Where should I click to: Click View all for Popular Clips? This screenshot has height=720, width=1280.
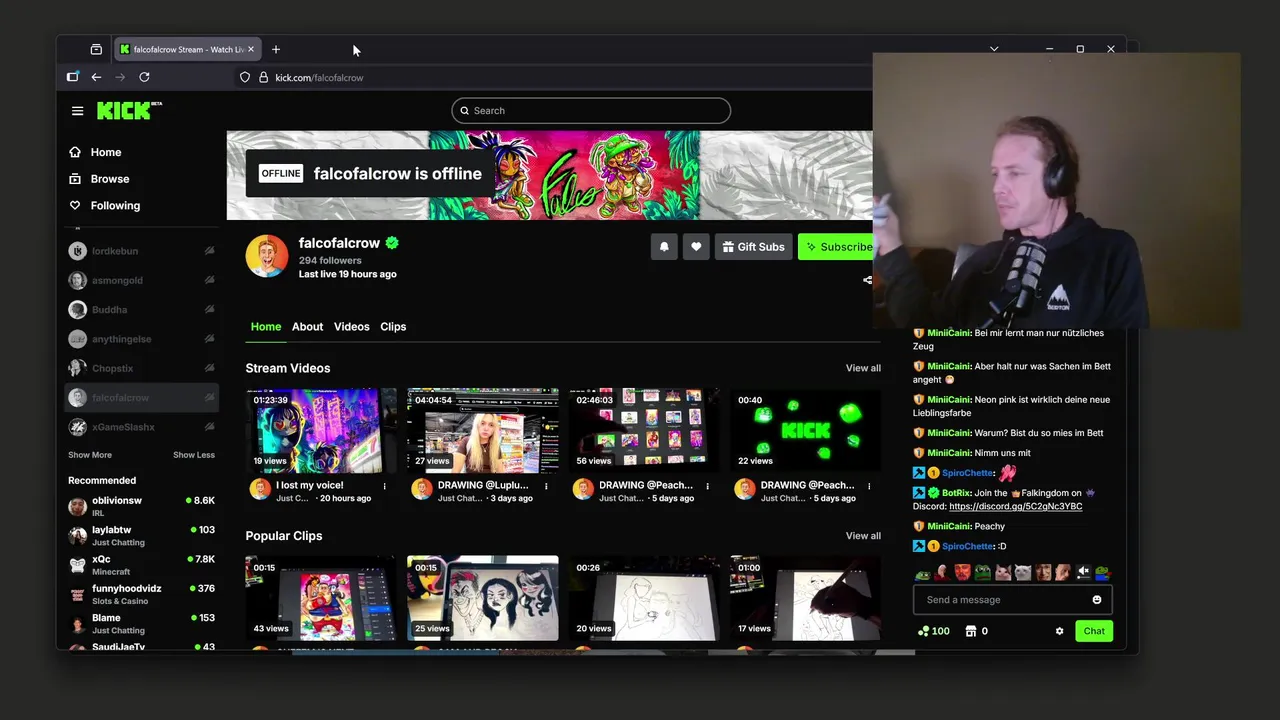(863, 536)
